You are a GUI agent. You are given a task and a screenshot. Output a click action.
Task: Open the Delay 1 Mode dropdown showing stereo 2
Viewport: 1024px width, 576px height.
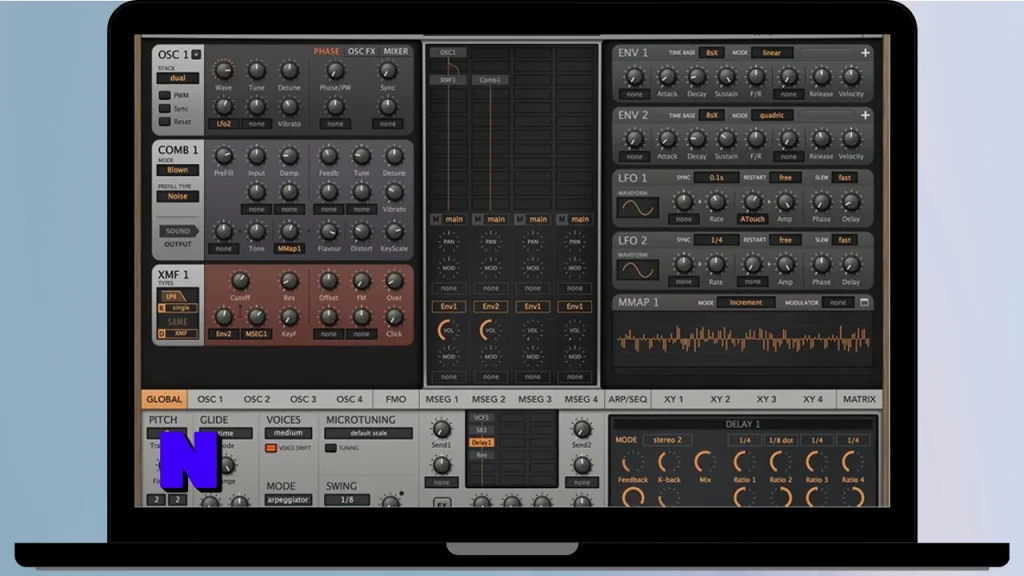tap(667, 440)
